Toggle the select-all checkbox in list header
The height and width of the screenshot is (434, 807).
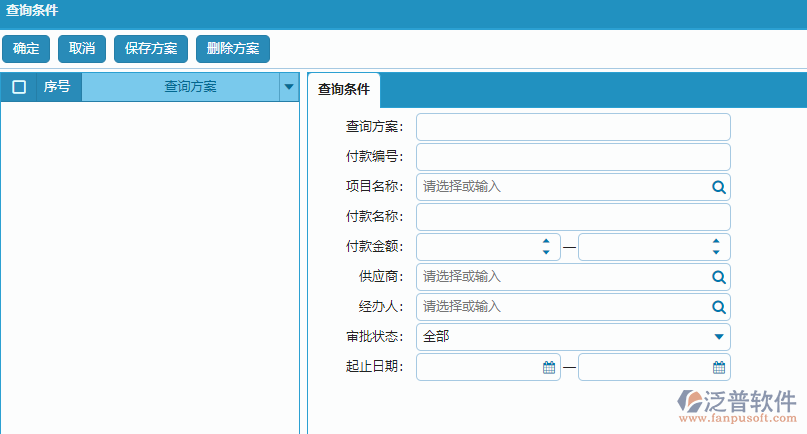coord(19,87)
